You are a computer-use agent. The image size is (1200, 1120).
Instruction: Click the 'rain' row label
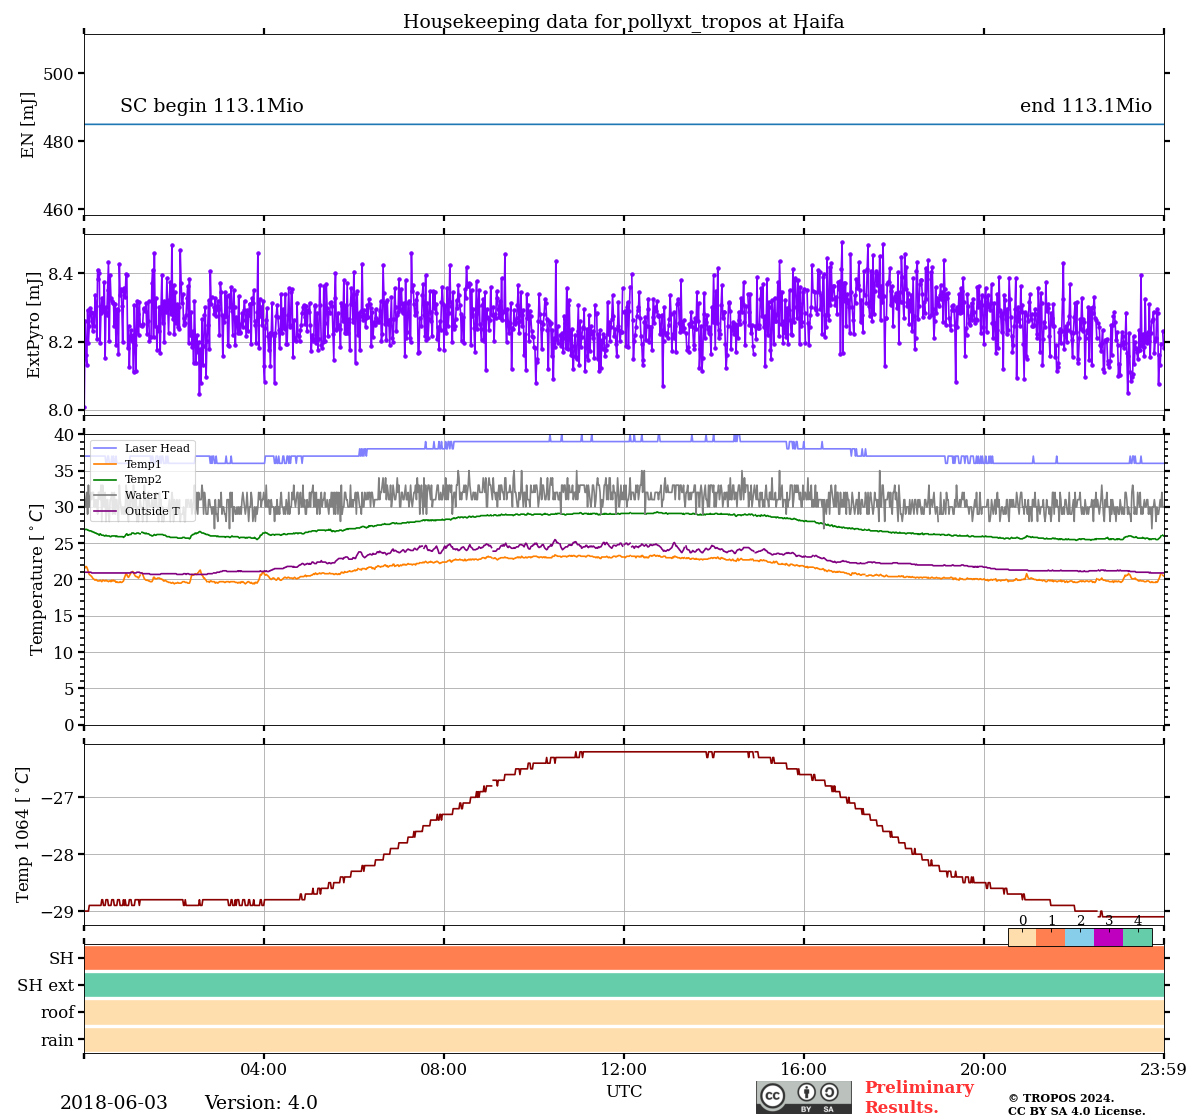tap(58, 1040)
